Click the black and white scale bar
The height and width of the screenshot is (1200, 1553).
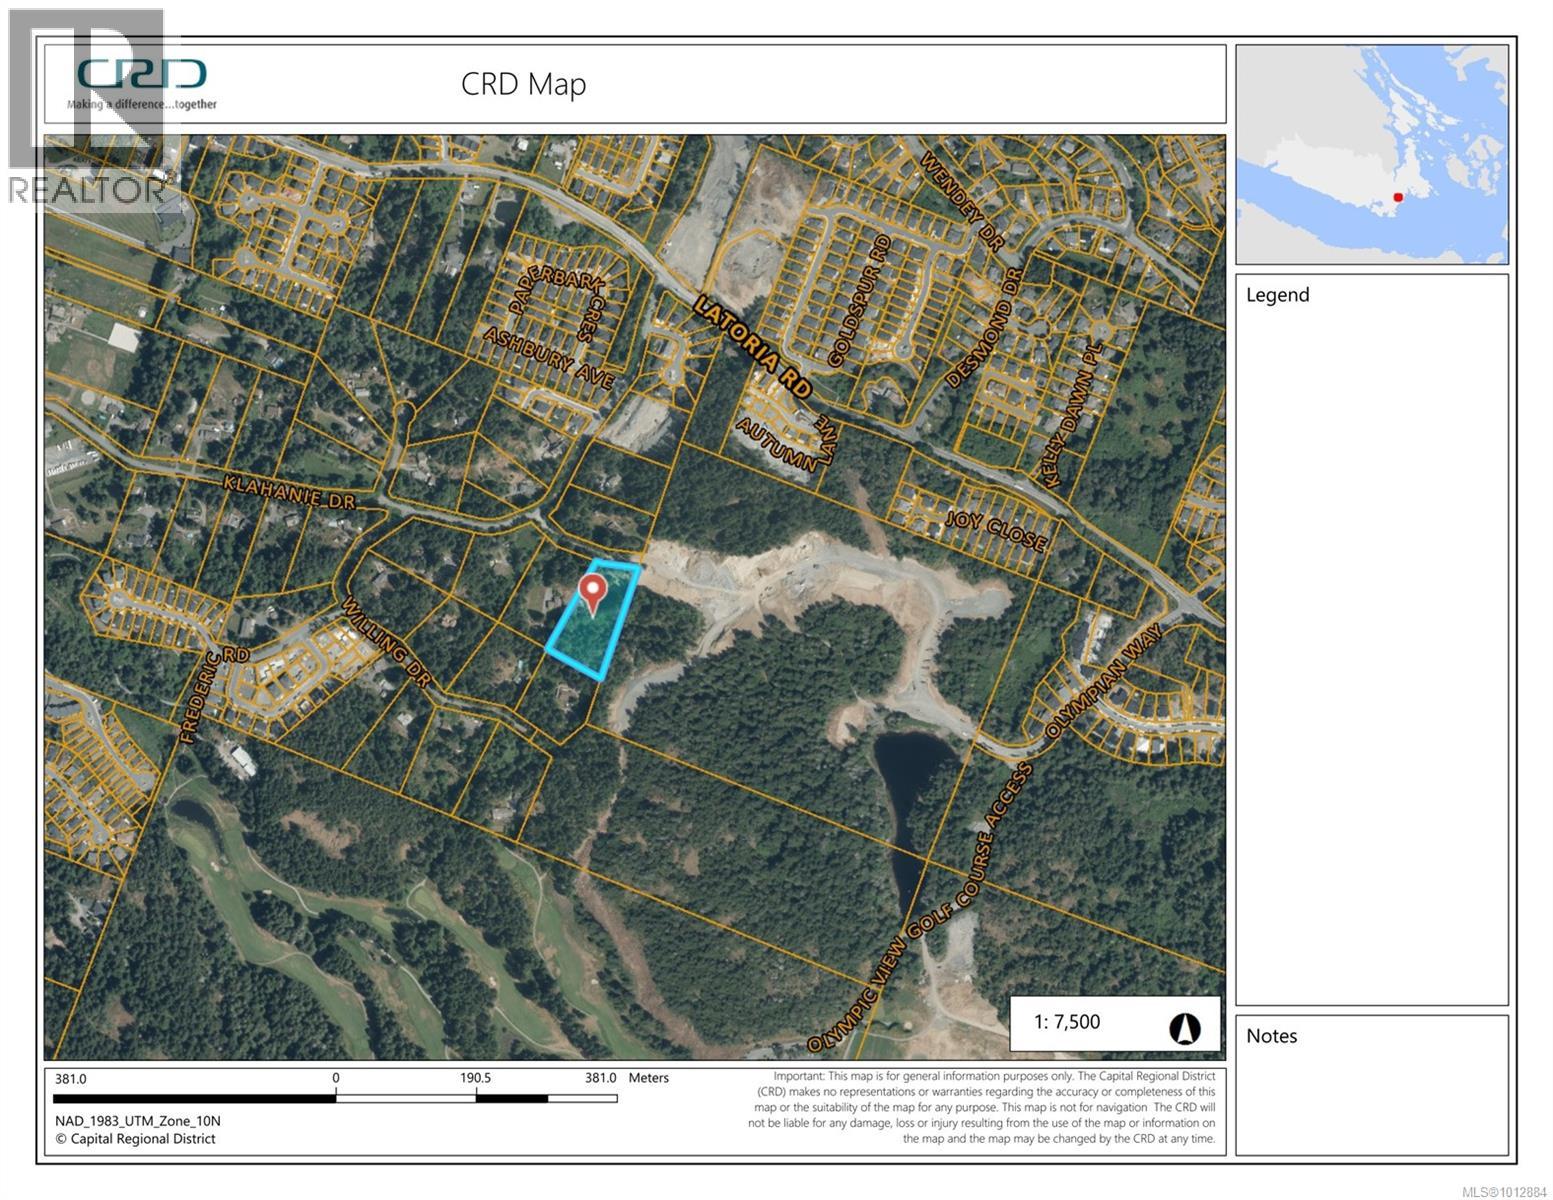[335, 1098]
